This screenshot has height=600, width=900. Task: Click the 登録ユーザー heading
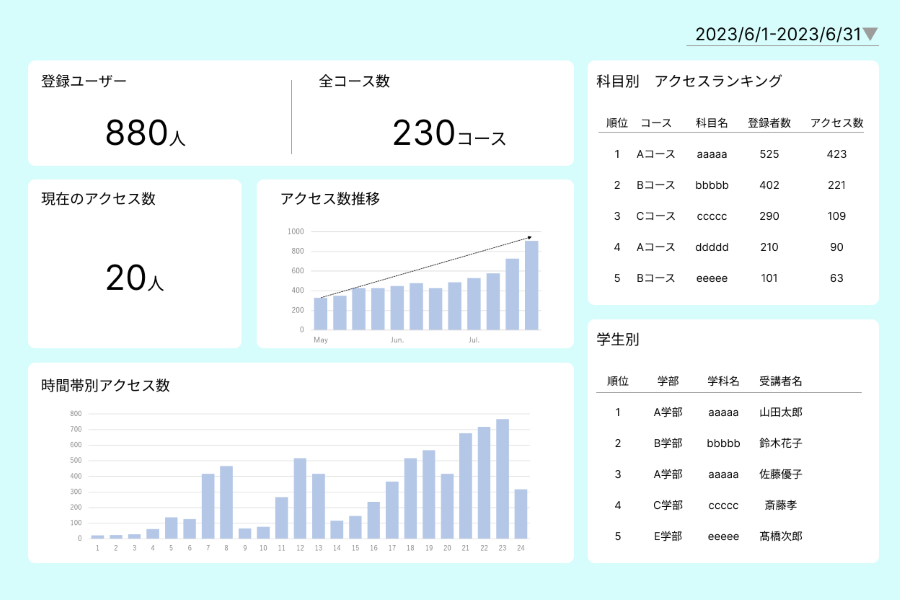[84, 81]
